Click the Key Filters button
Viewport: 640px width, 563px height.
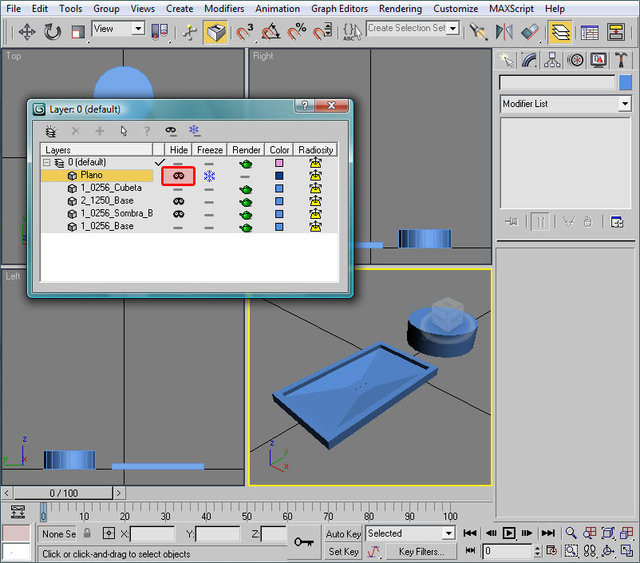421,551
